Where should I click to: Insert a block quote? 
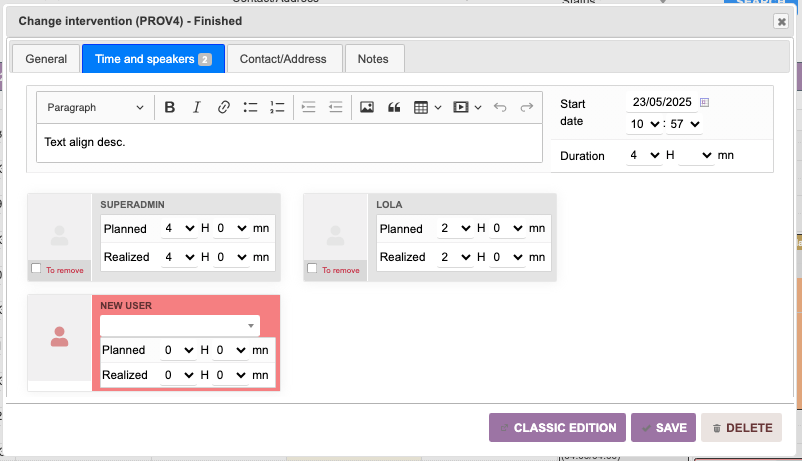click(393, 107)
